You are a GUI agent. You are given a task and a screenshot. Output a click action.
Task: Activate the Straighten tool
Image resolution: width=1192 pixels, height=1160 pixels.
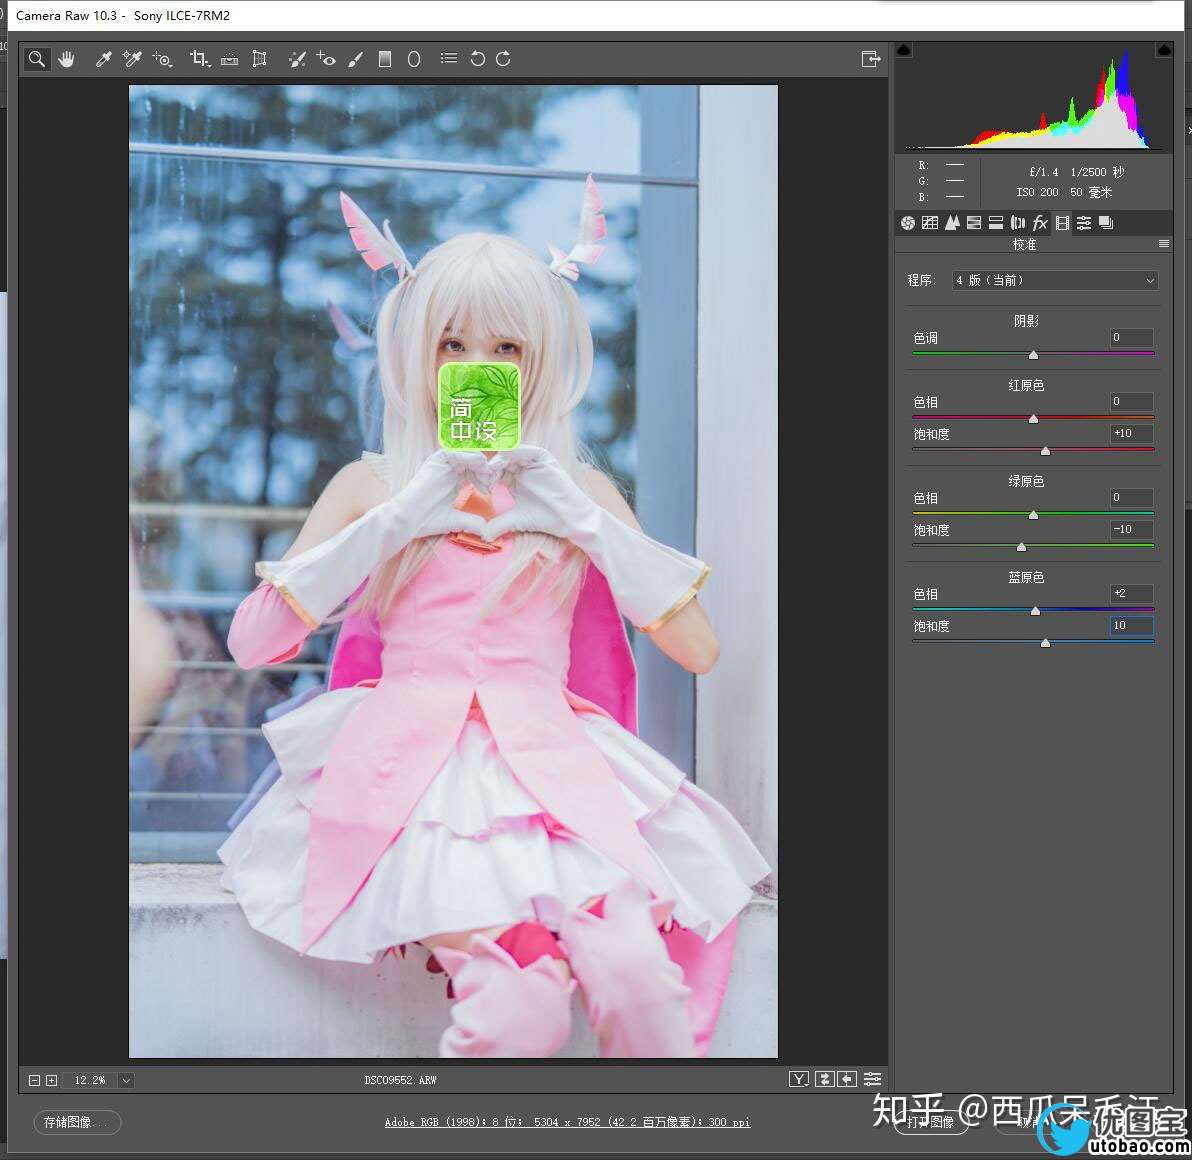point(230,59)
